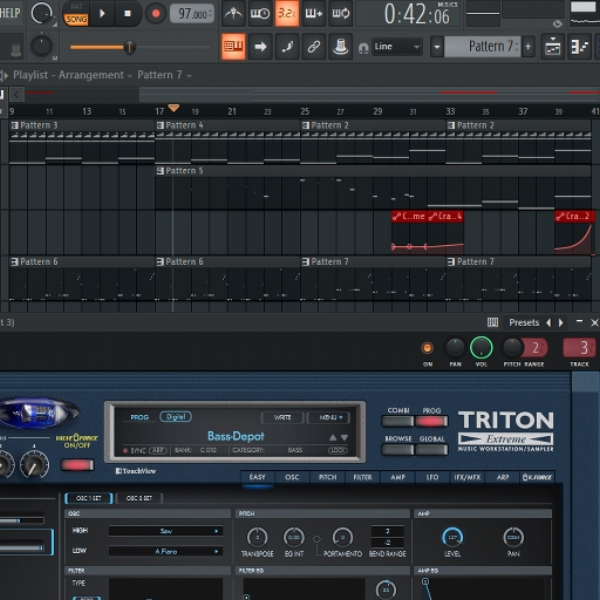The width and height of the screenshot is (600, 600).
Task: Toggle the countdown before recording icon
Action: [x=287, y=14]
